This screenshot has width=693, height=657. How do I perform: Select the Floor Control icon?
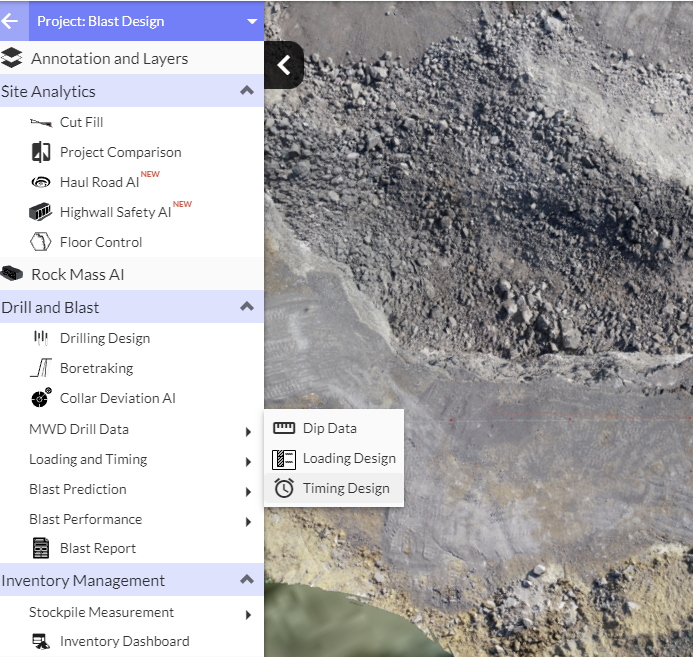[41, 242]
